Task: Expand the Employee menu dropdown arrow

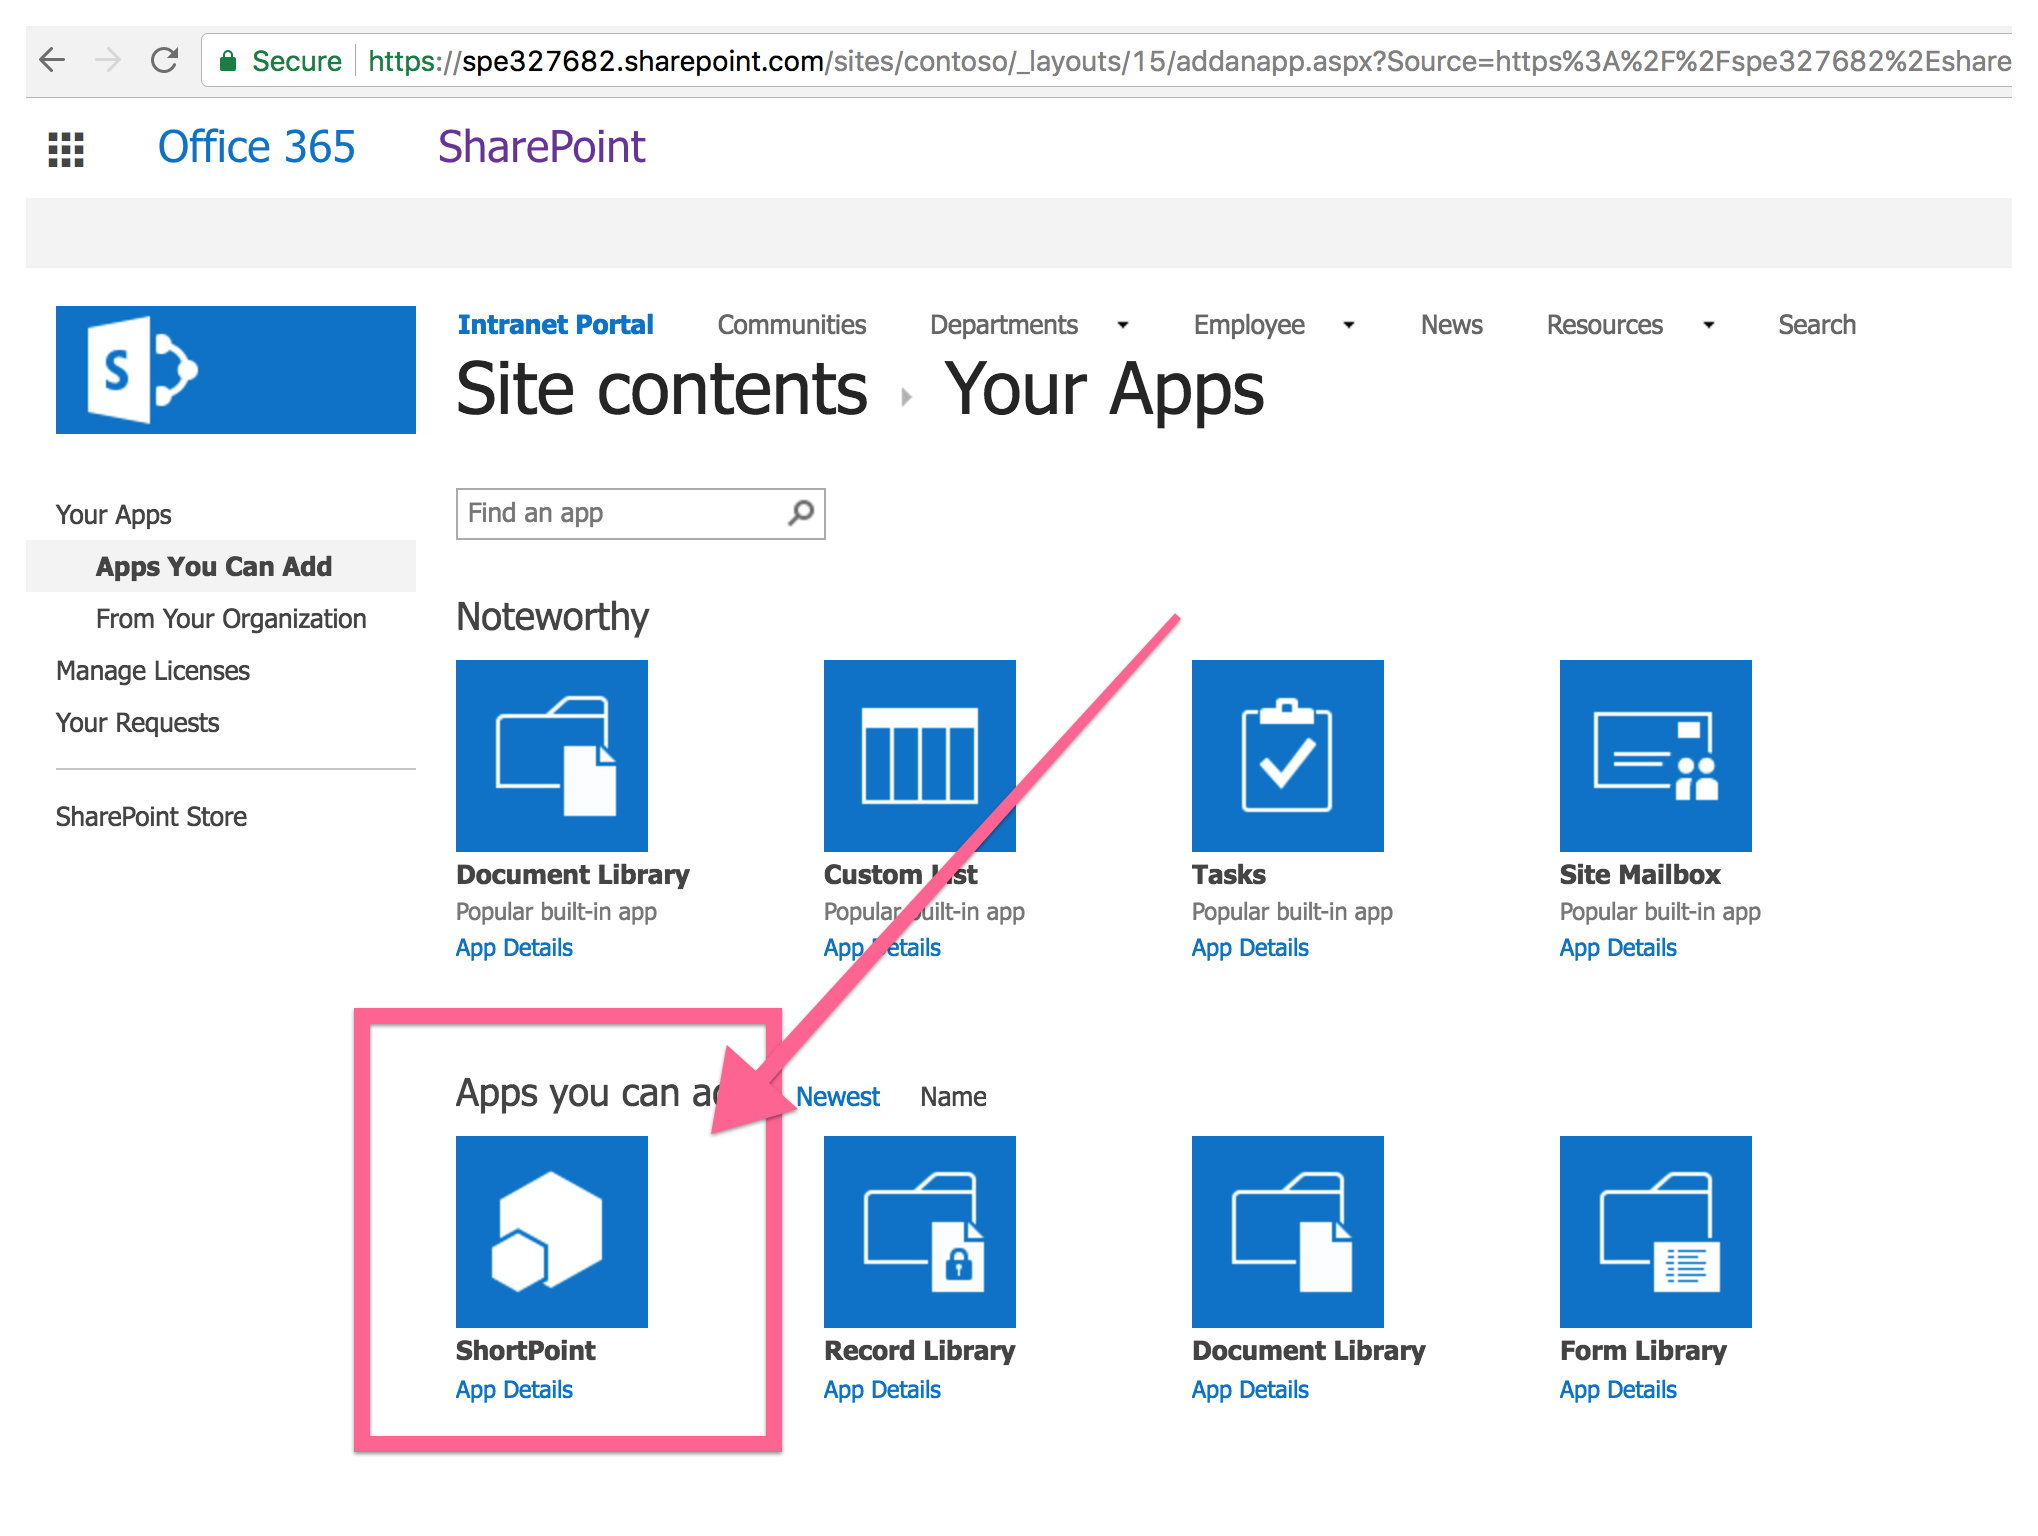Action: coord(1348,325)
